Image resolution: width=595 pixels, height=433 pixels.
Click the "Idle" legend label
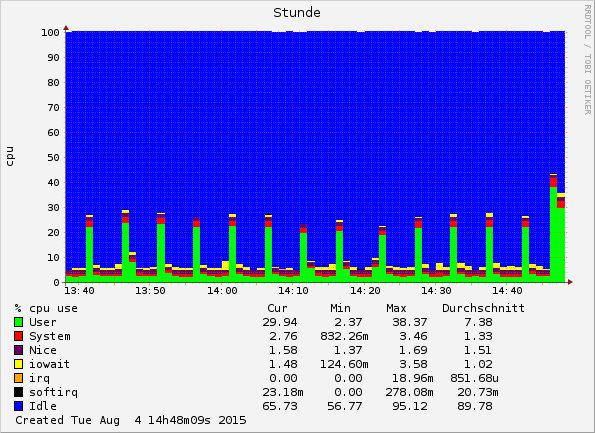[x=43, y=406]
